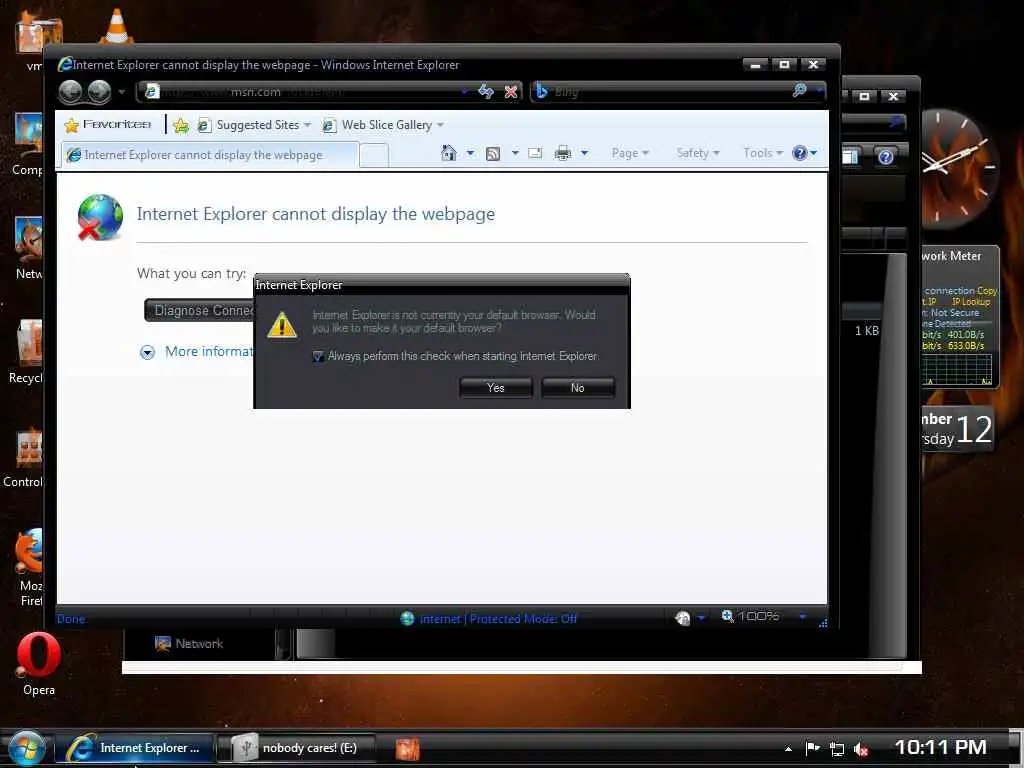Switch to 'nobody cares! (E:)' taskbar button
1024x768 pixels.
coord(296,748)
